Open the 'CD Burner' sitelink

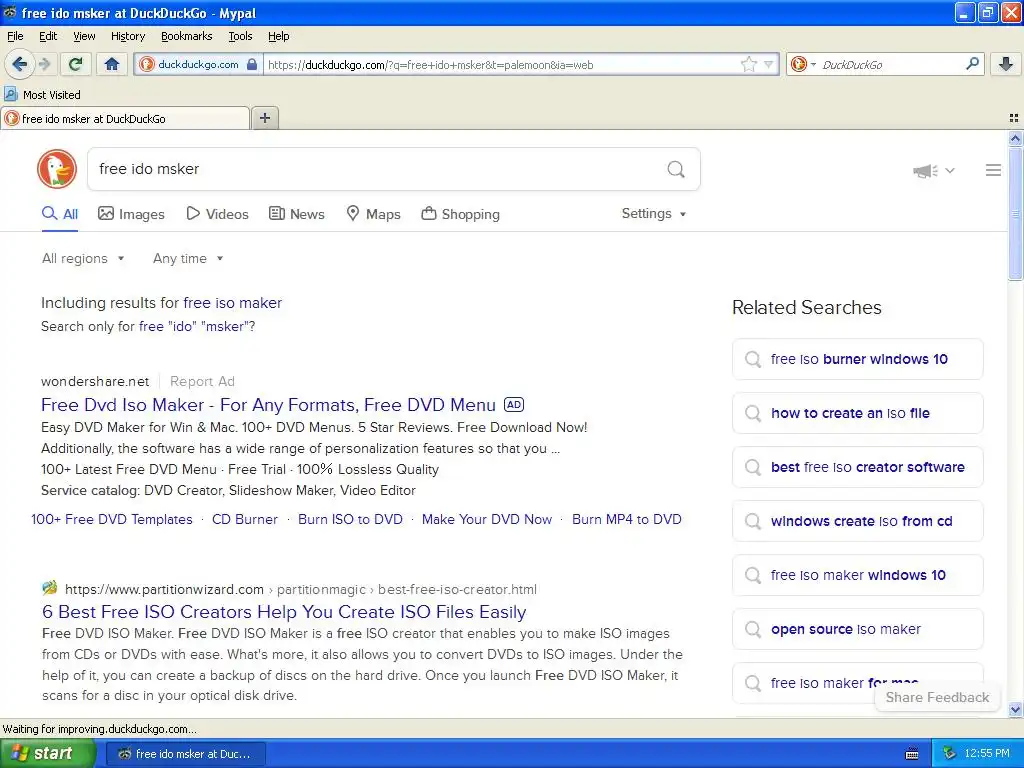pyautogui.click(x=245, y=519)
